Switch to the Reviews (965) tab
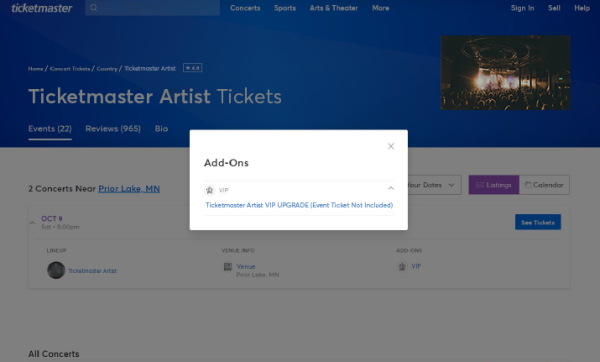 (113, 129)
